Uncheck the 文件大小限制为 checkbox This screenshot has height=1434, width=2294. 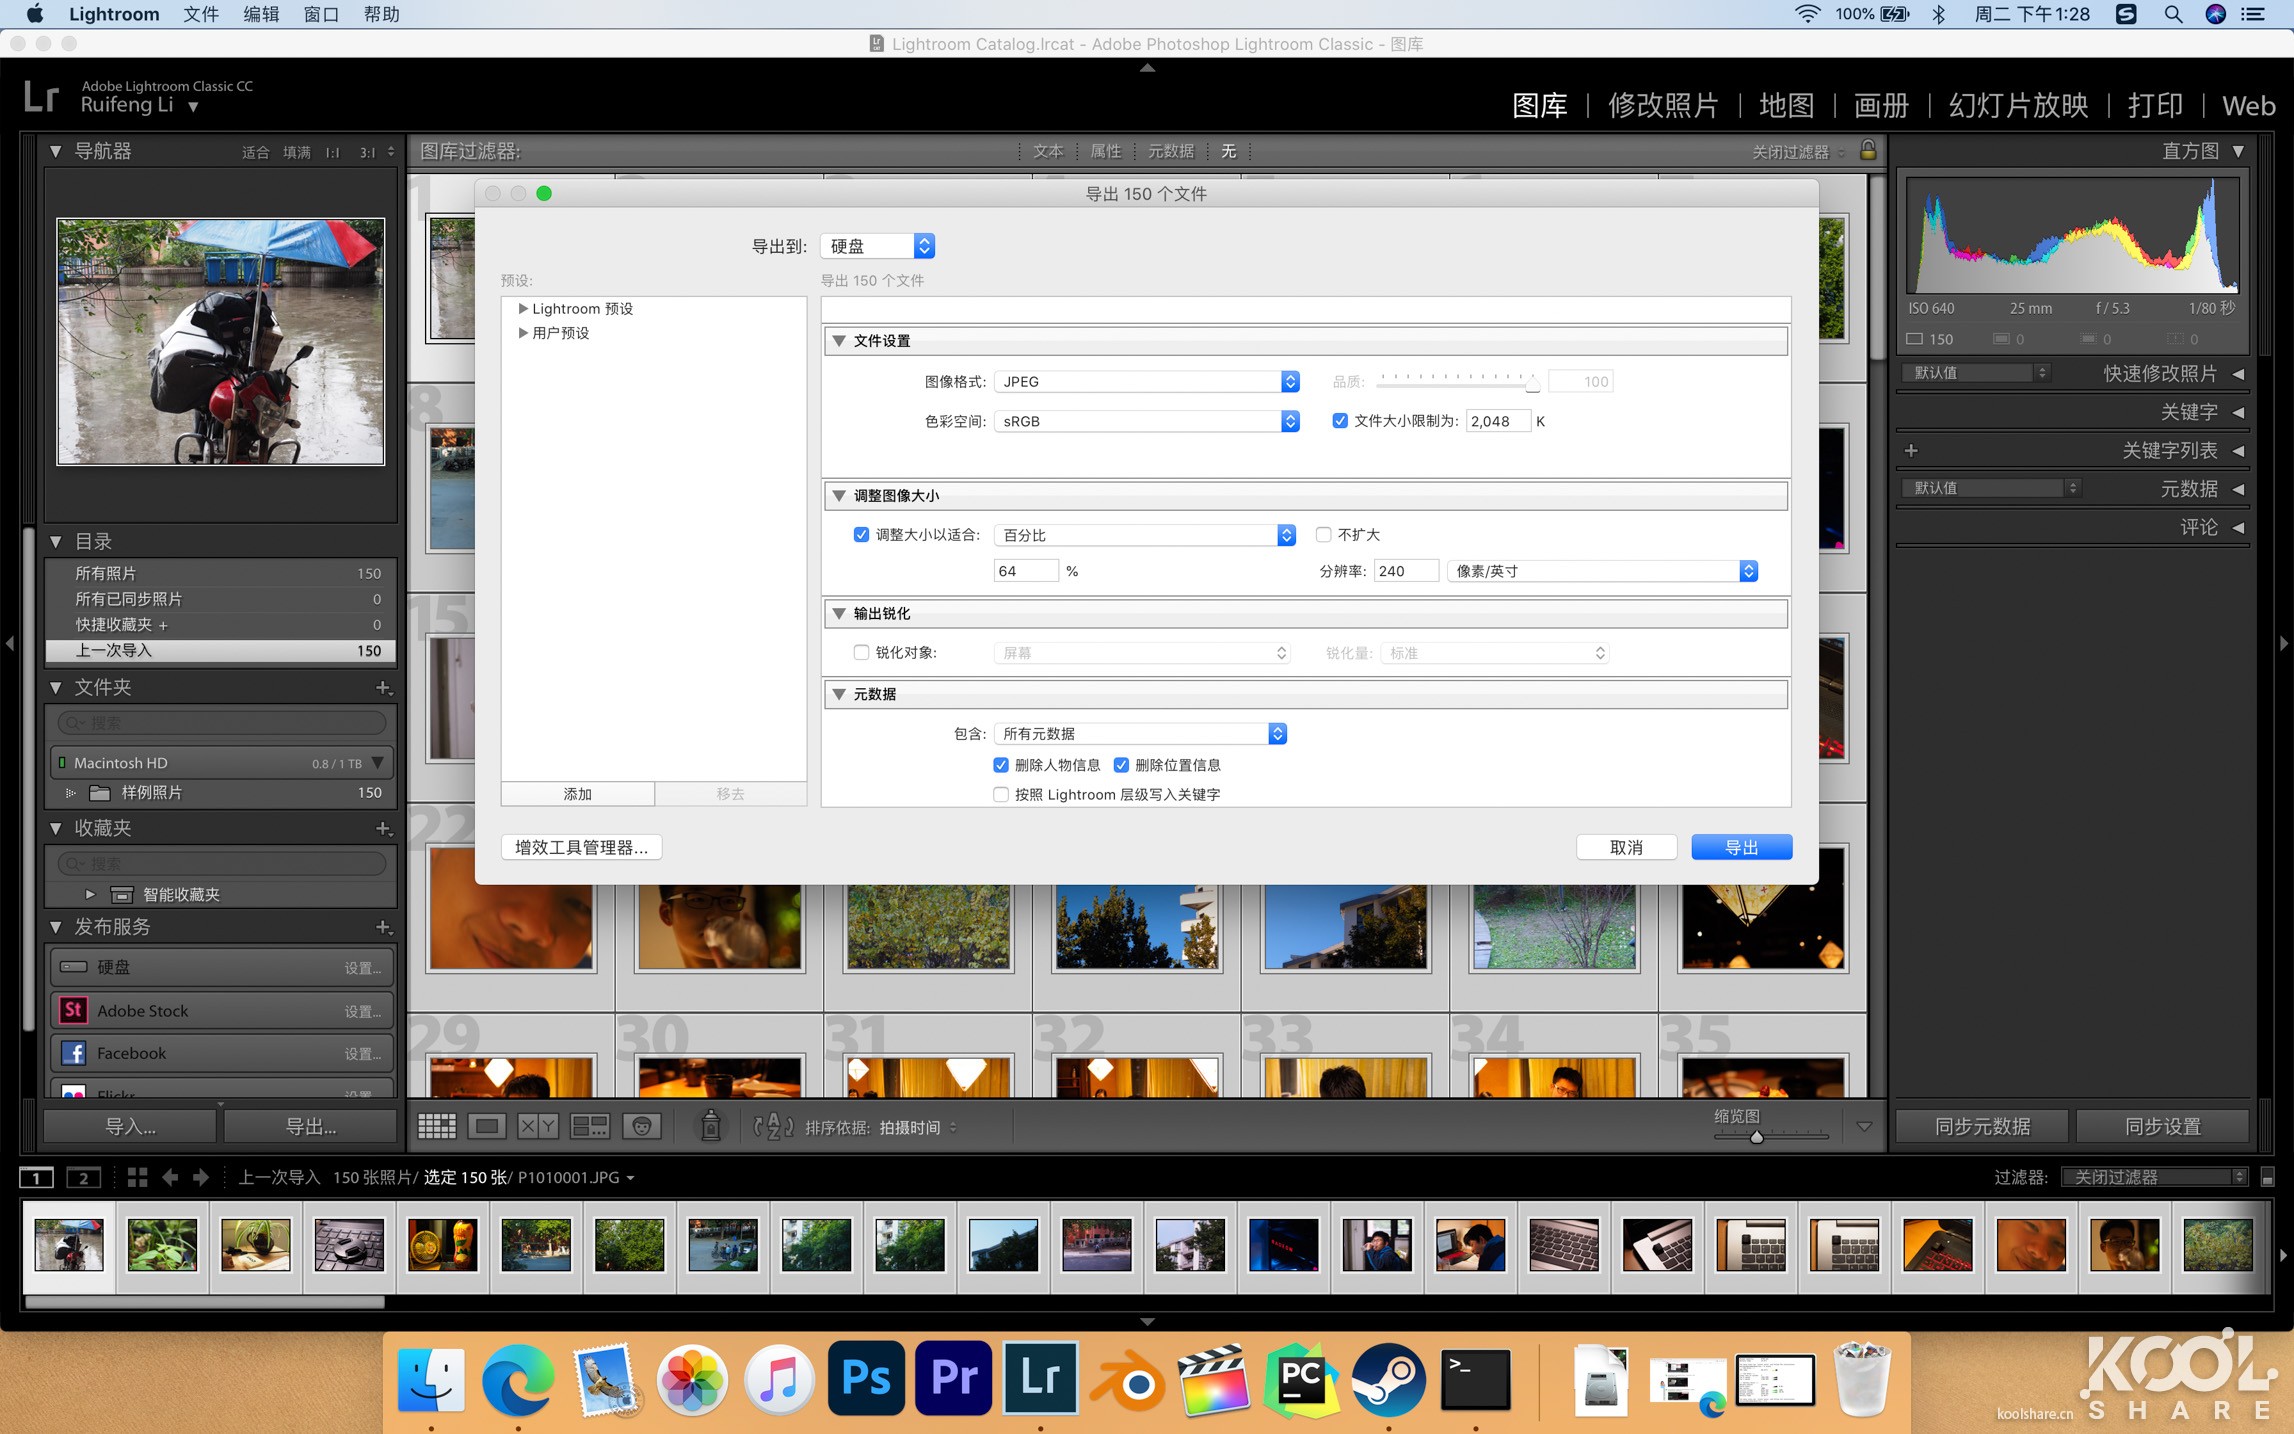1340,421
